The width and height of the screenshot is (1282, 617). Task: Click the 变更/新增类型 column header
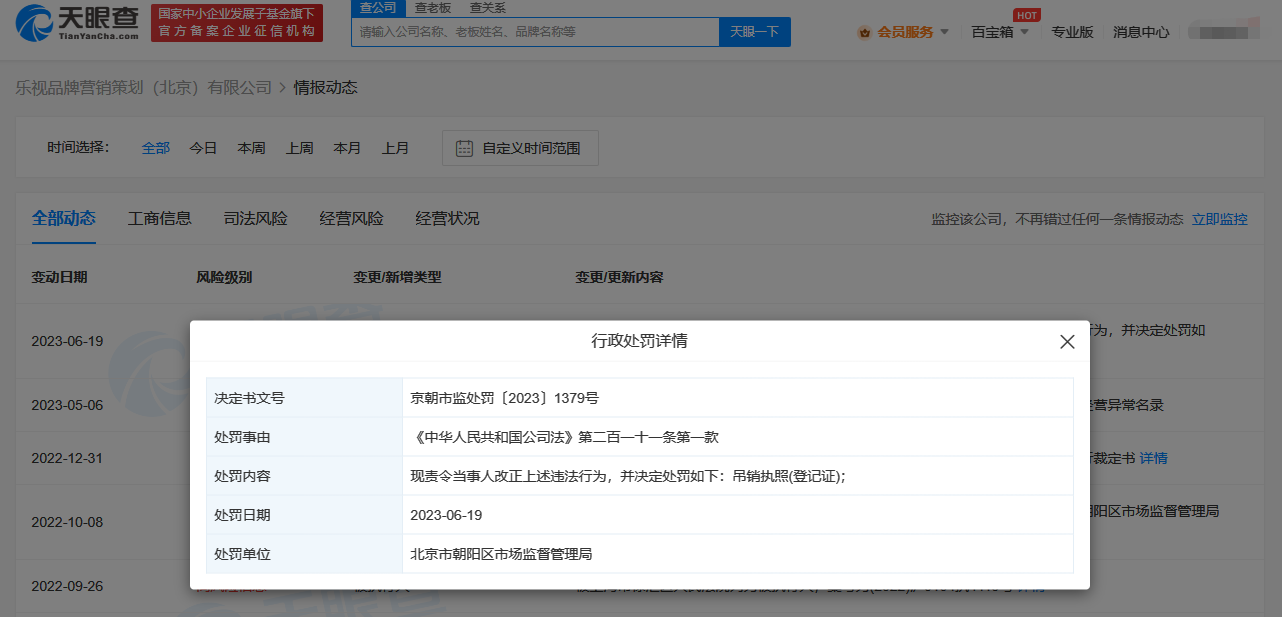397,277
